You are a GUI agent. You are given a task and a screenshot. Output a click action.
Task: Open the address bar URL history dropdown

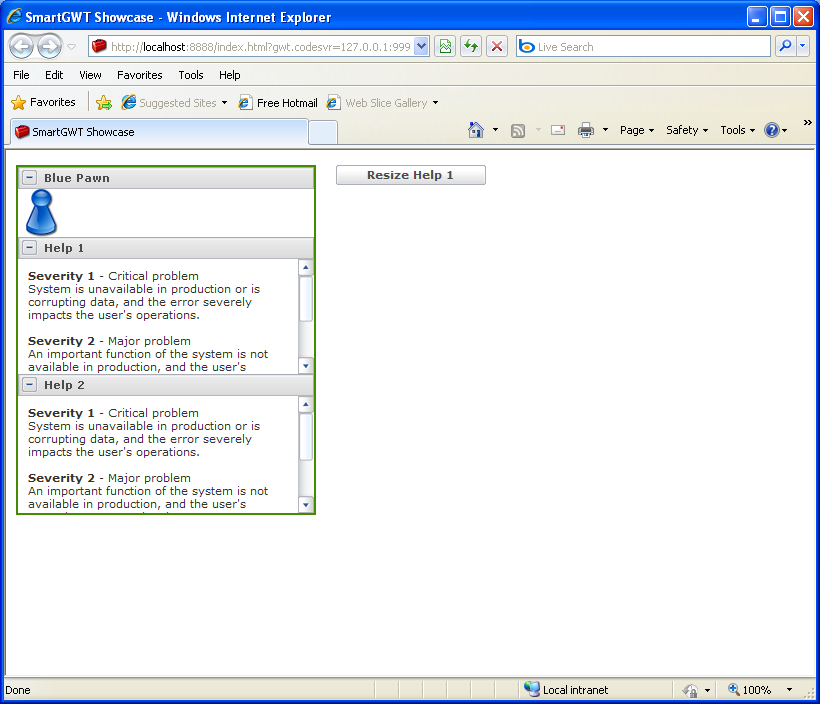(x=422, y=47)
